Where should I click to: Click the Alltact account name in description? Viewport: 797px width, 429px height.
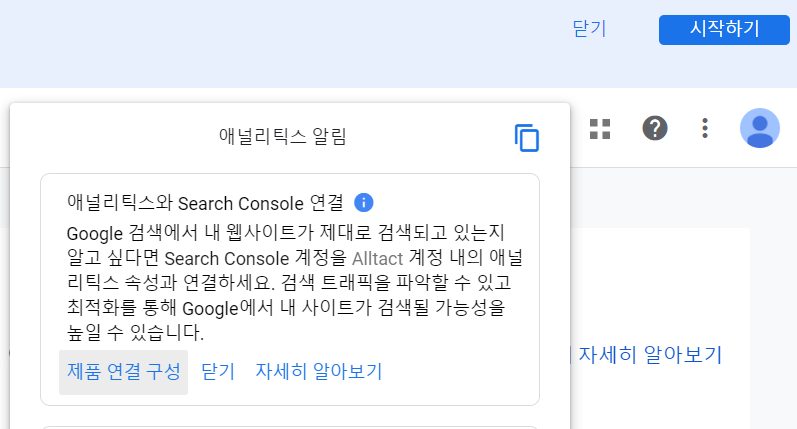coord(378,259)
